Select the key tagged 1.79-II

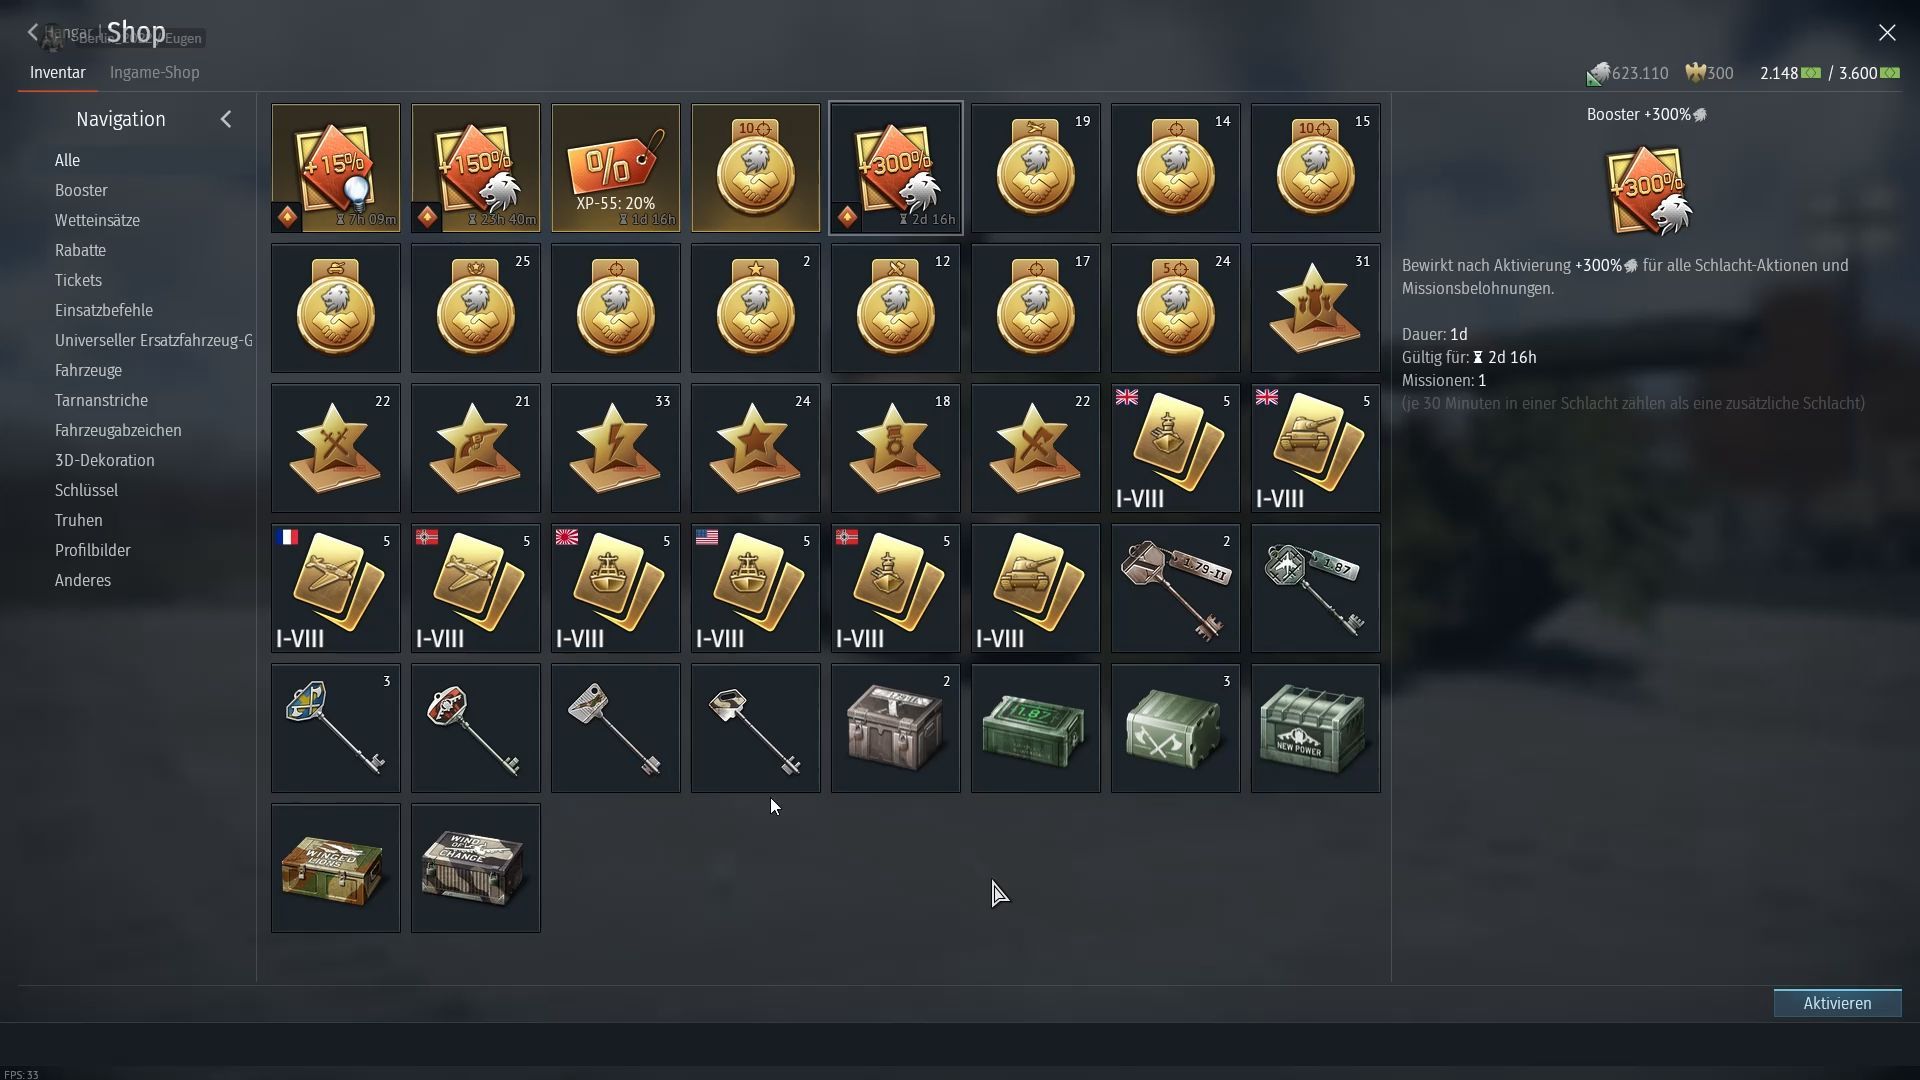(1175, 588)
